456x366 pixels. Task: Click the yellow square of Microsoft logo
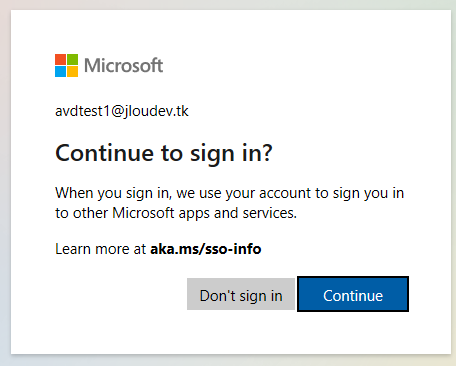coord(73,71)
